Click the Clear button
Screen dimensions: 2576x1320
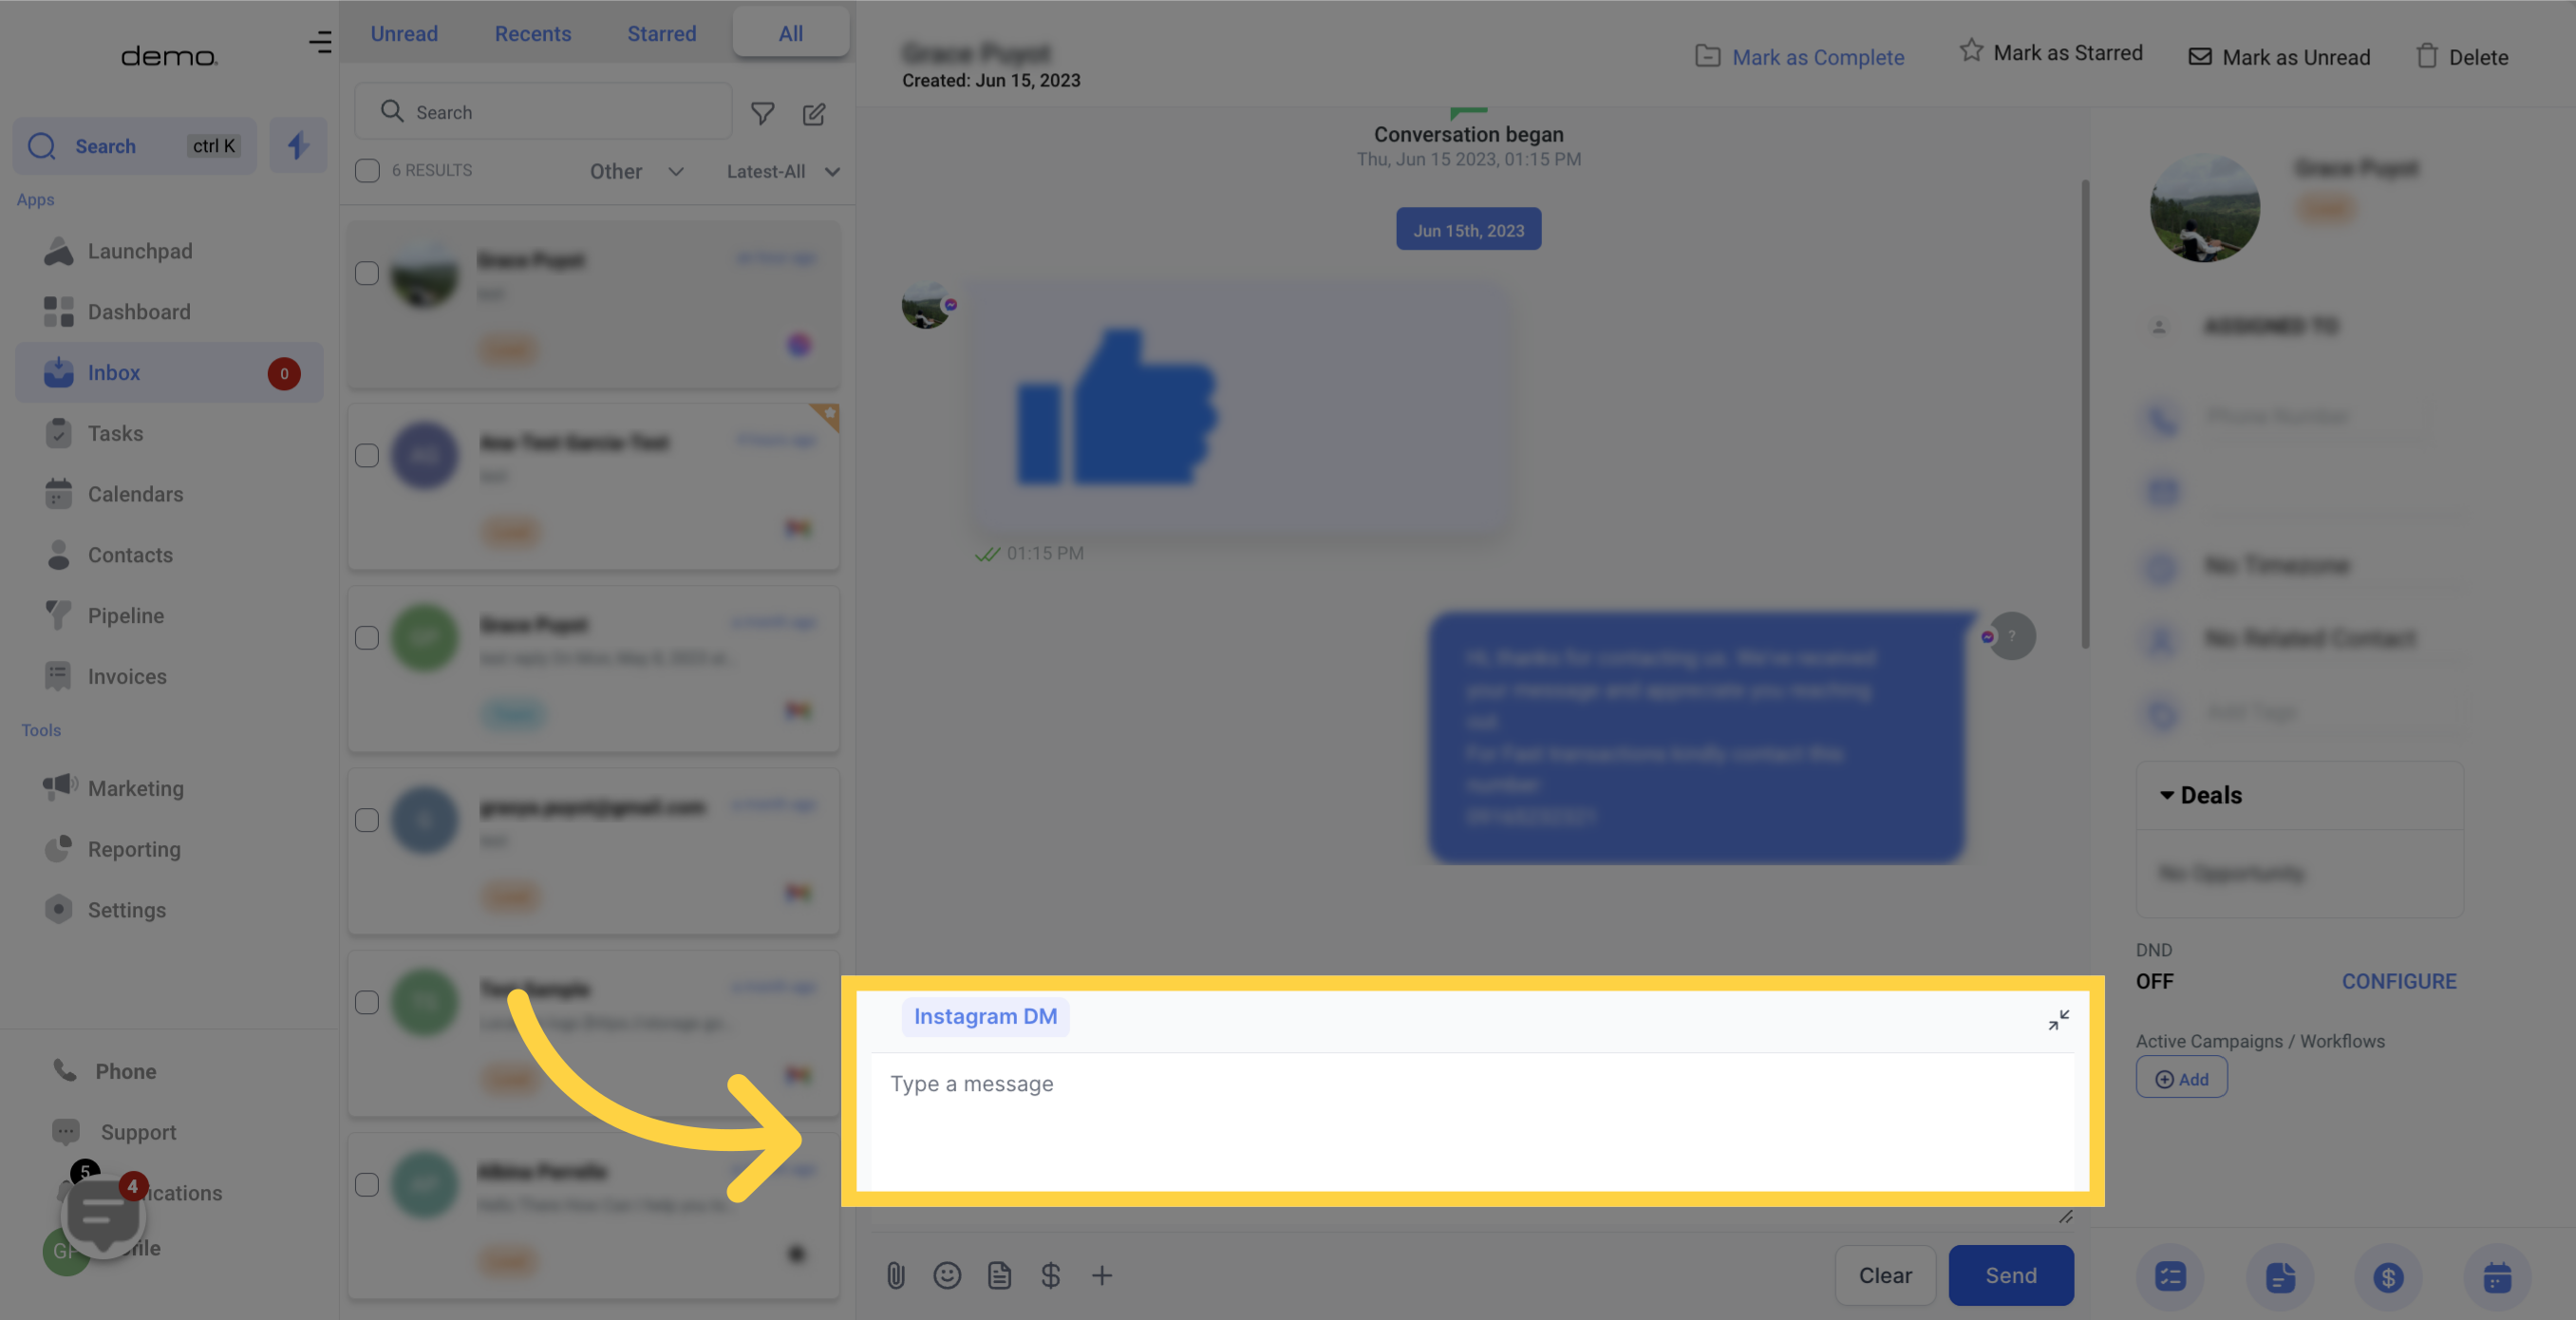[1885, 1275]
